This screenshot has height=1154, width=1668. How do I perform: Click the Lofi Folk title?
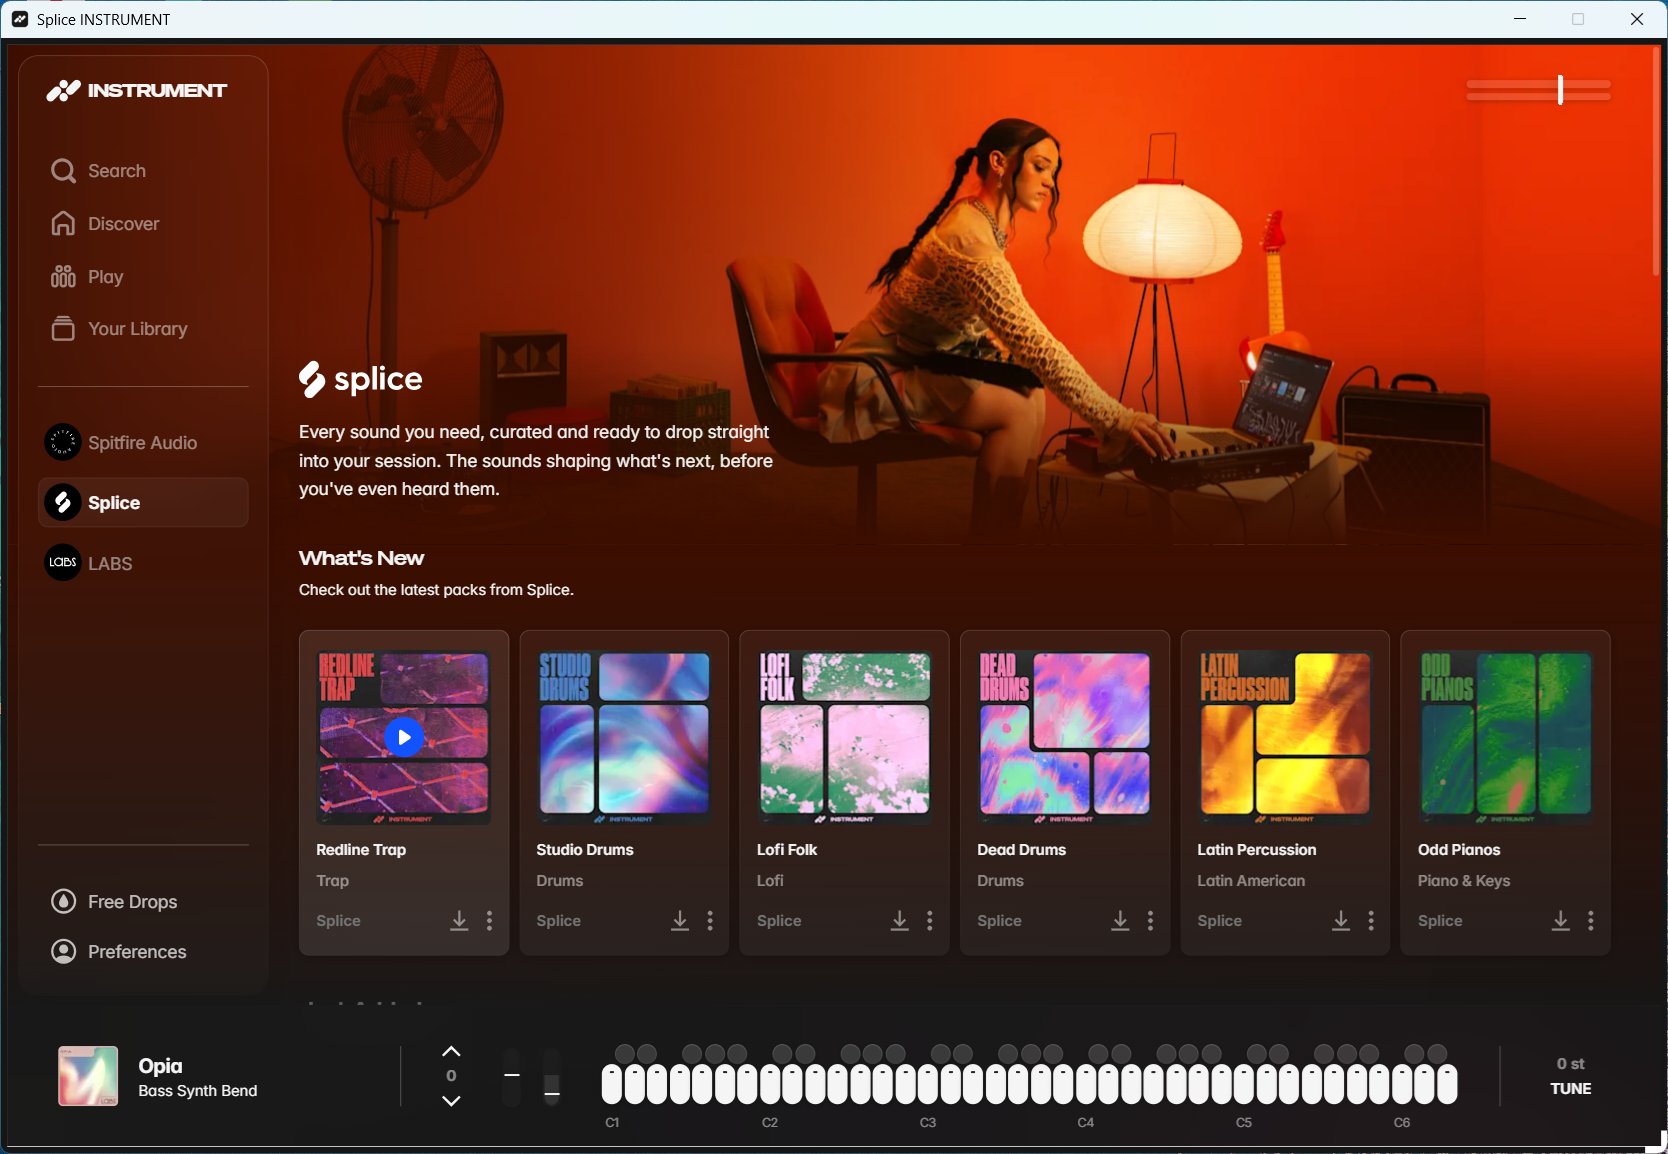pyautogui.click(x=787, y=850)
